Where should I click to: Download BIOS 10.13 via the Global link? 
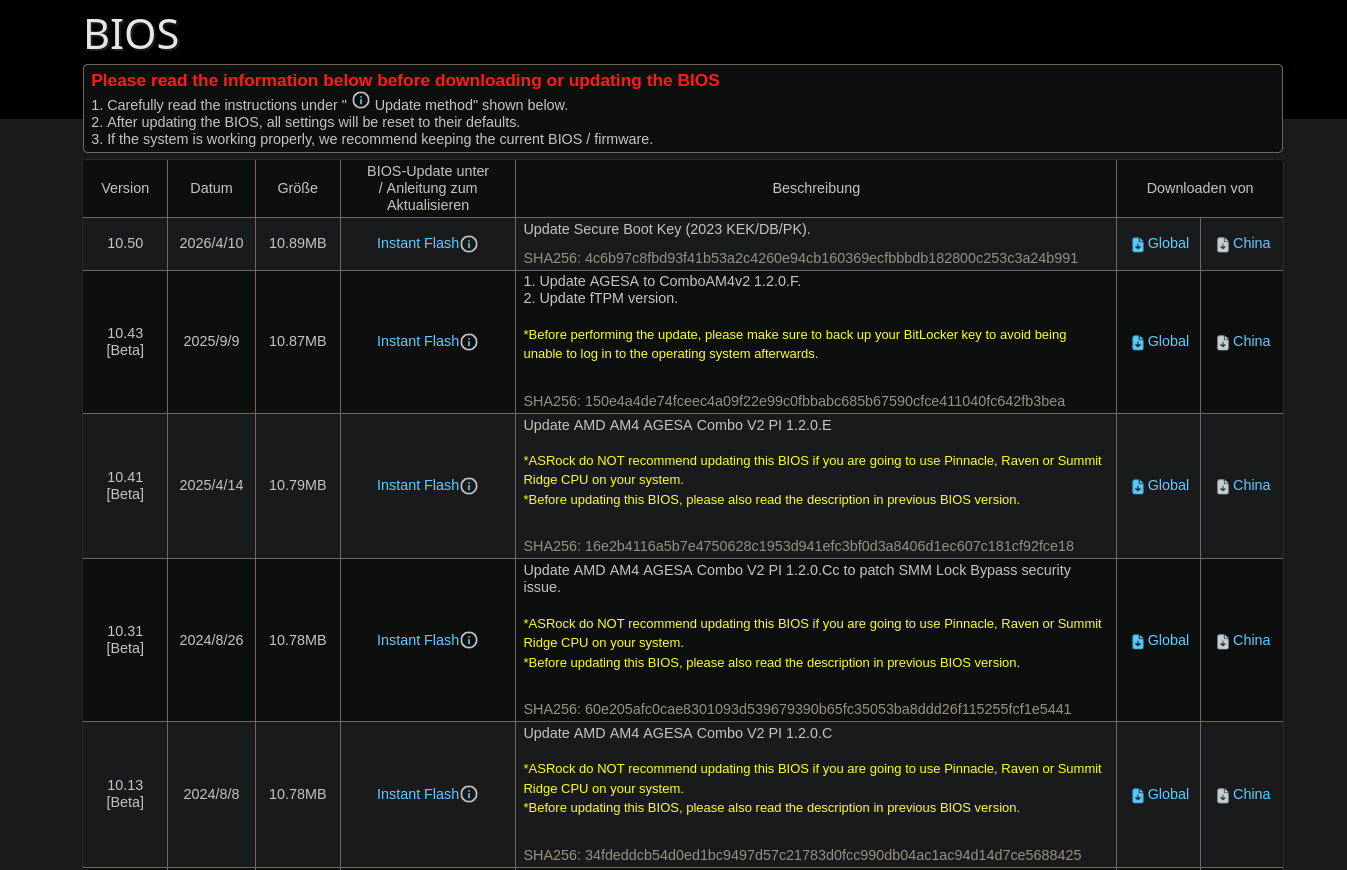[1168, 794]
